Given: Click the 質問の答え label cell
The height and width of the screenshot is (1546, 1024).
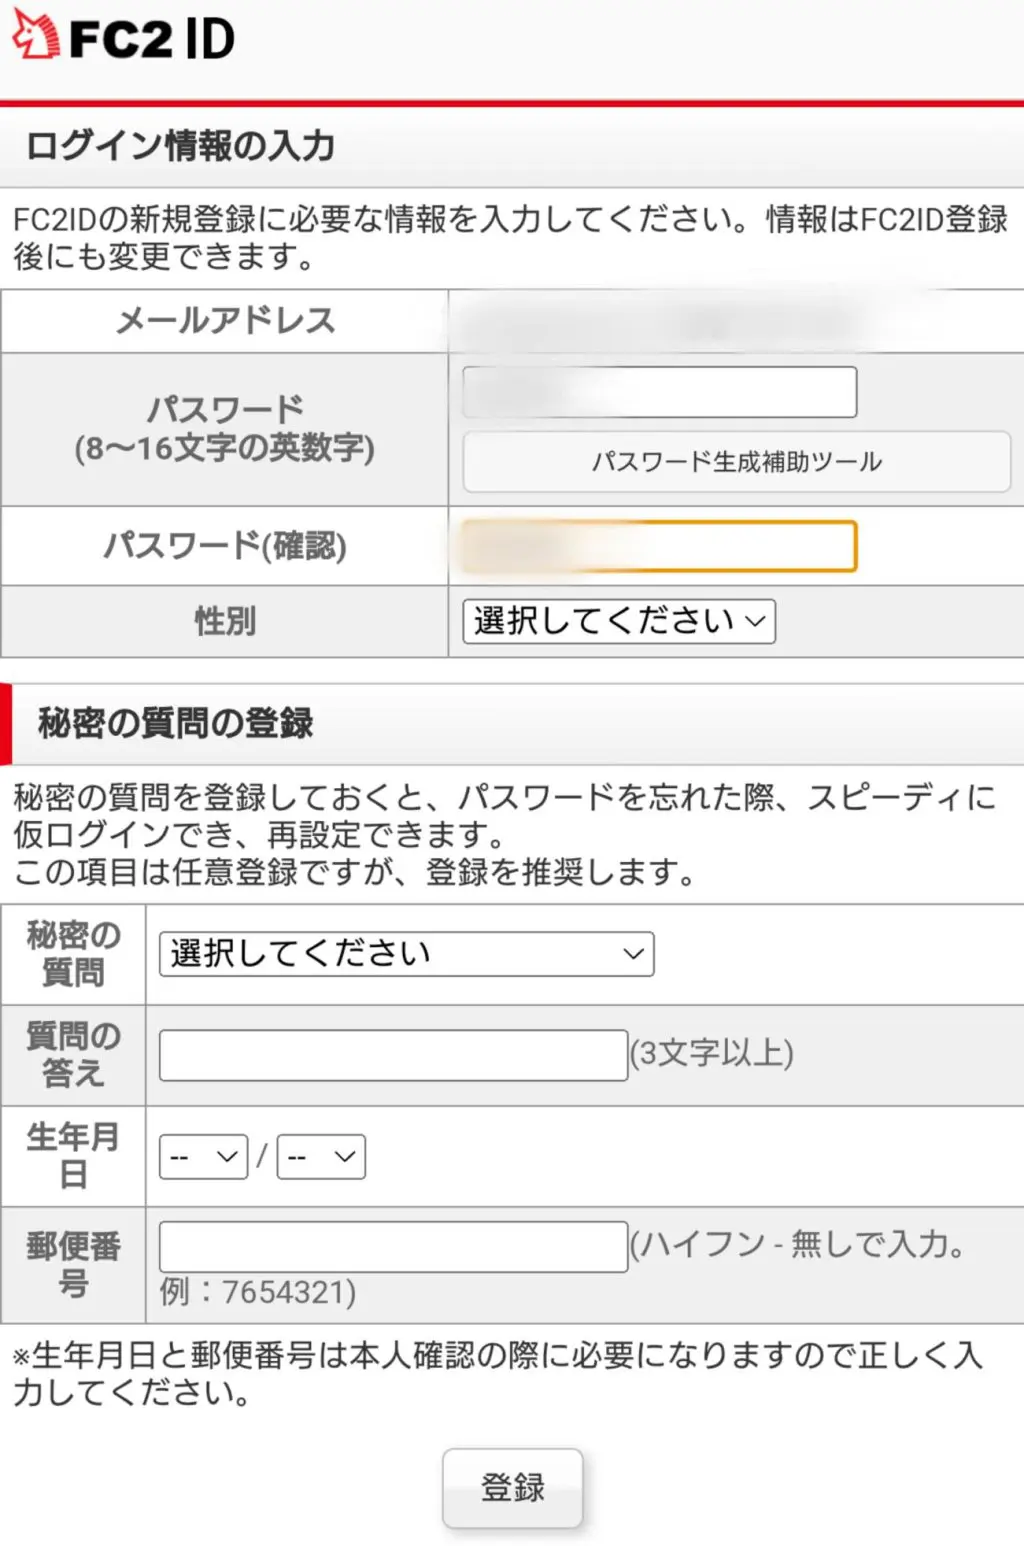Looking at the screenshot, I should pos(73,1055).
